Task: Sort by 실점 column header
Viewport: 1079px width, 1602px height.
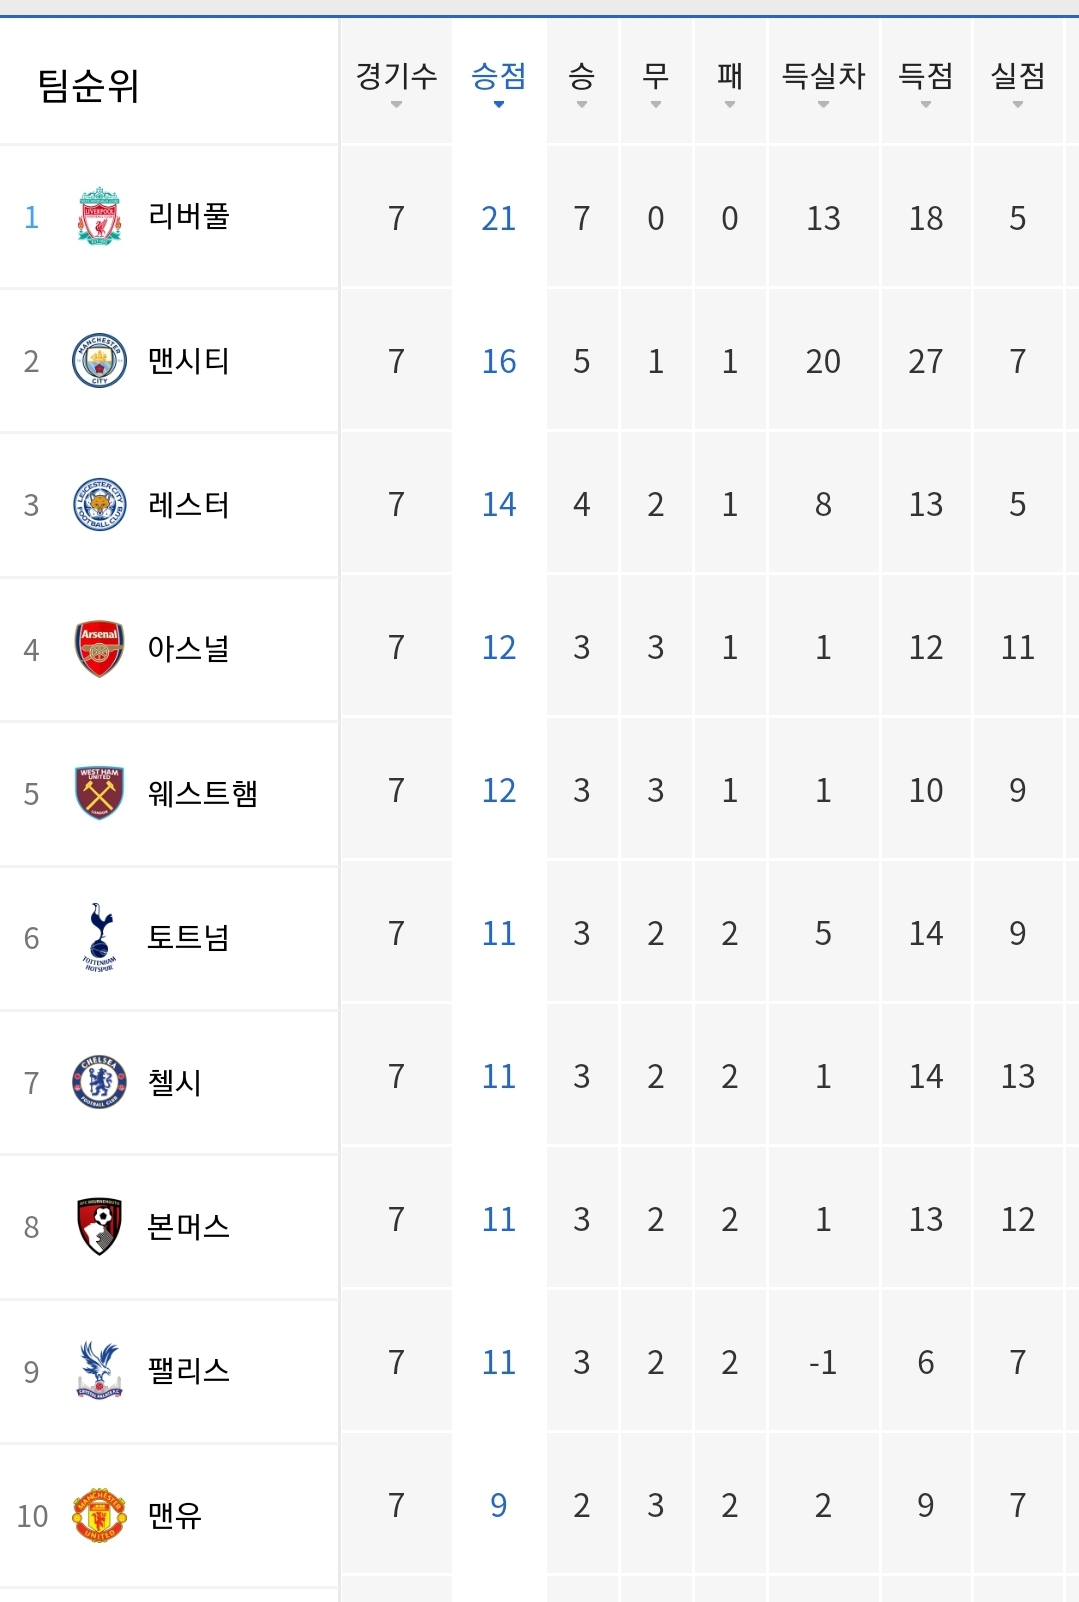Action: 1017,80
